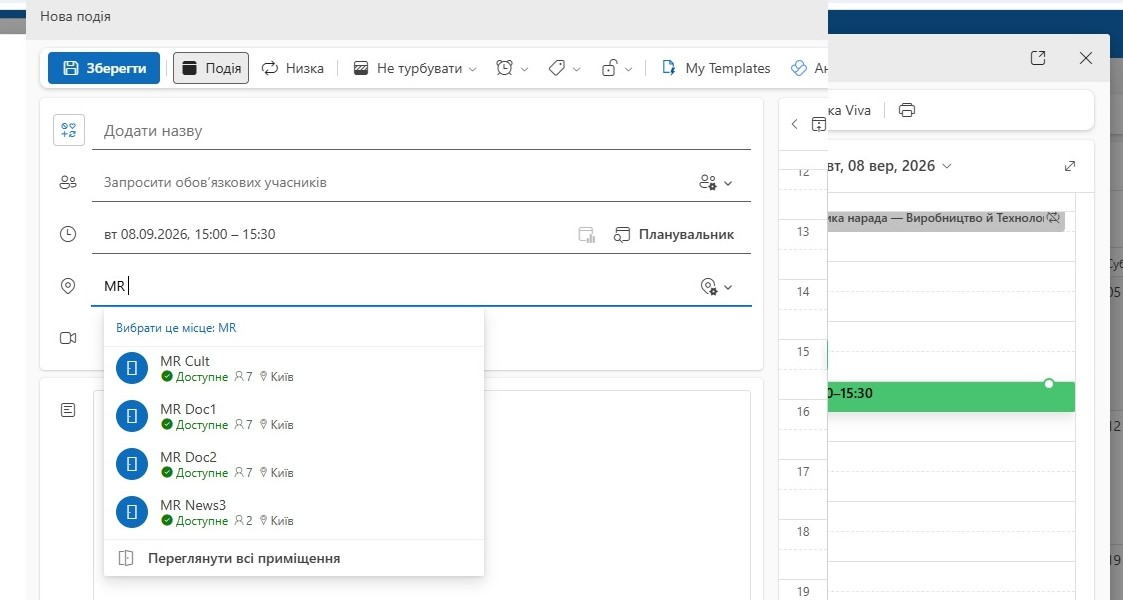Click Київ location text under MR News3

click(x=282, y=521)
